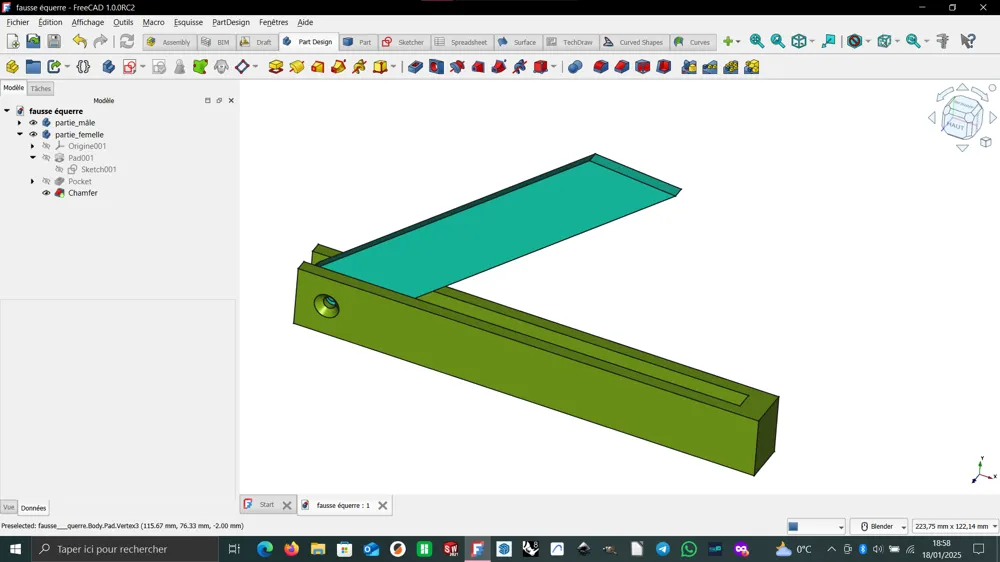1000x562 pixels.
Task: Collapse the fausse équerre document node
Action: point(7,111)
